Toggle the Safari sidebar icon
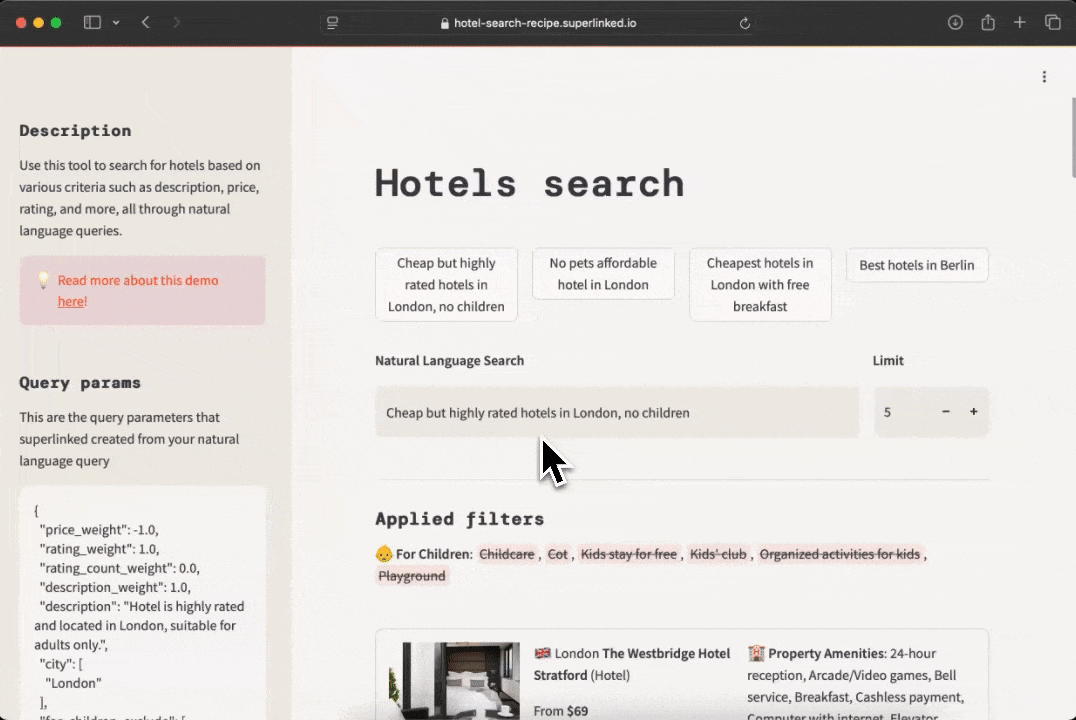Image resolution: width=1076 pixels, height=720 pixels. click(x=92, y=23)
